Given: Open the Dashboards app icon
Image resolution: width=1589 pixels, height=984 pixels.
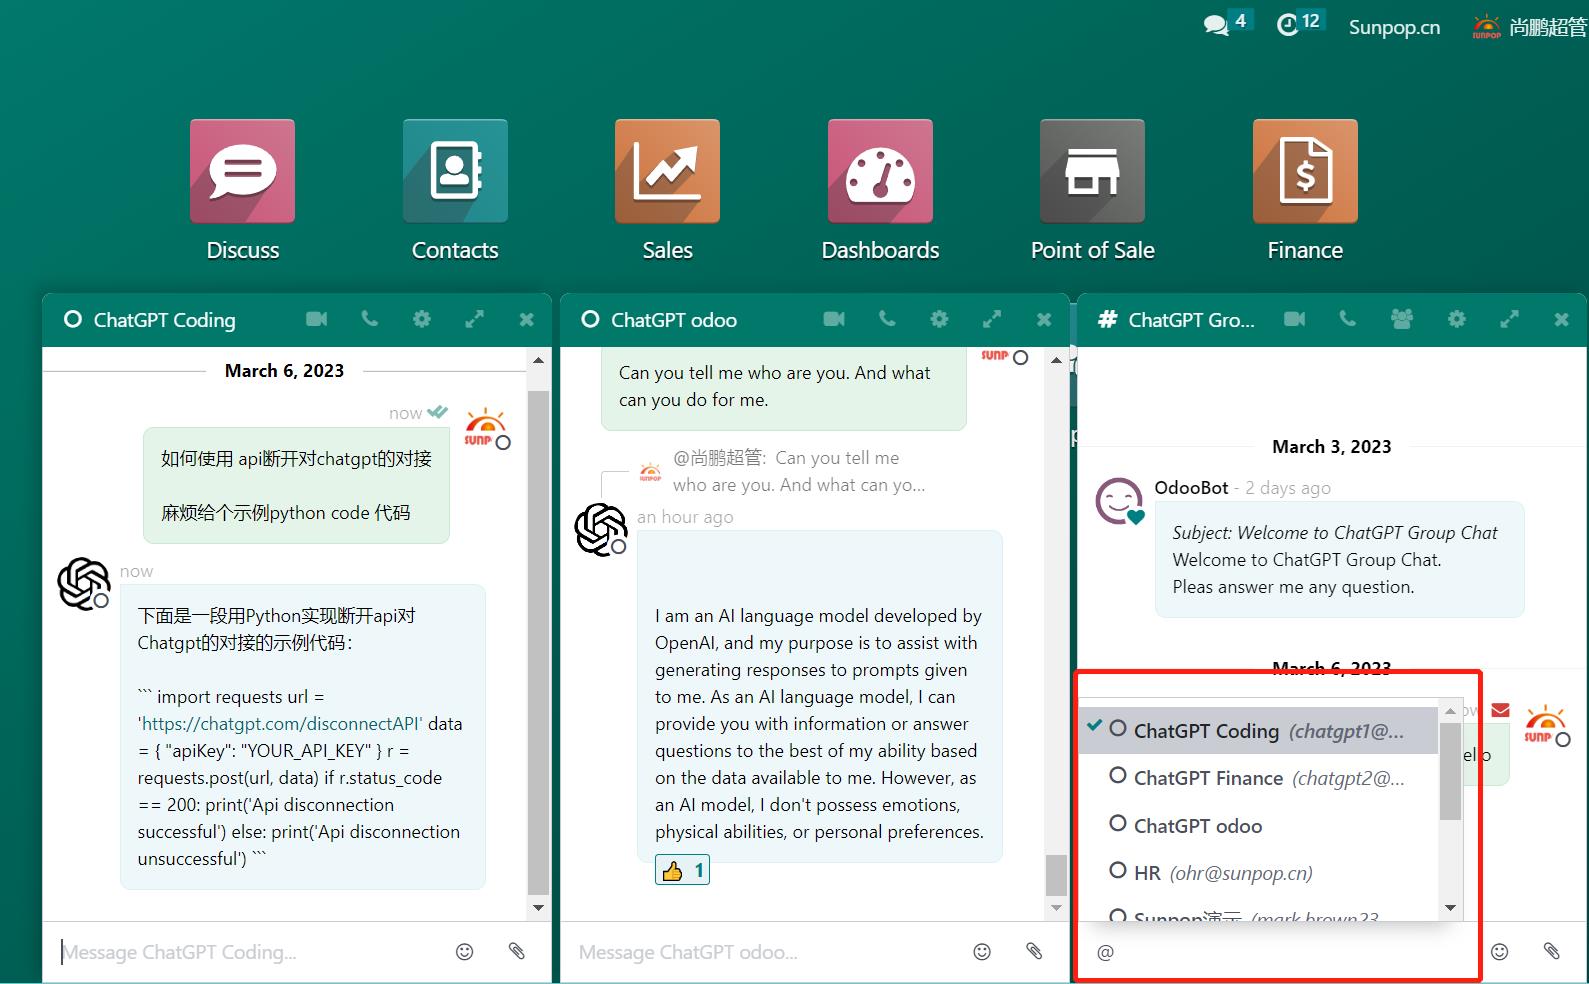Looking at the screenshot, I should pyautogui.click(x=880, y=172).
